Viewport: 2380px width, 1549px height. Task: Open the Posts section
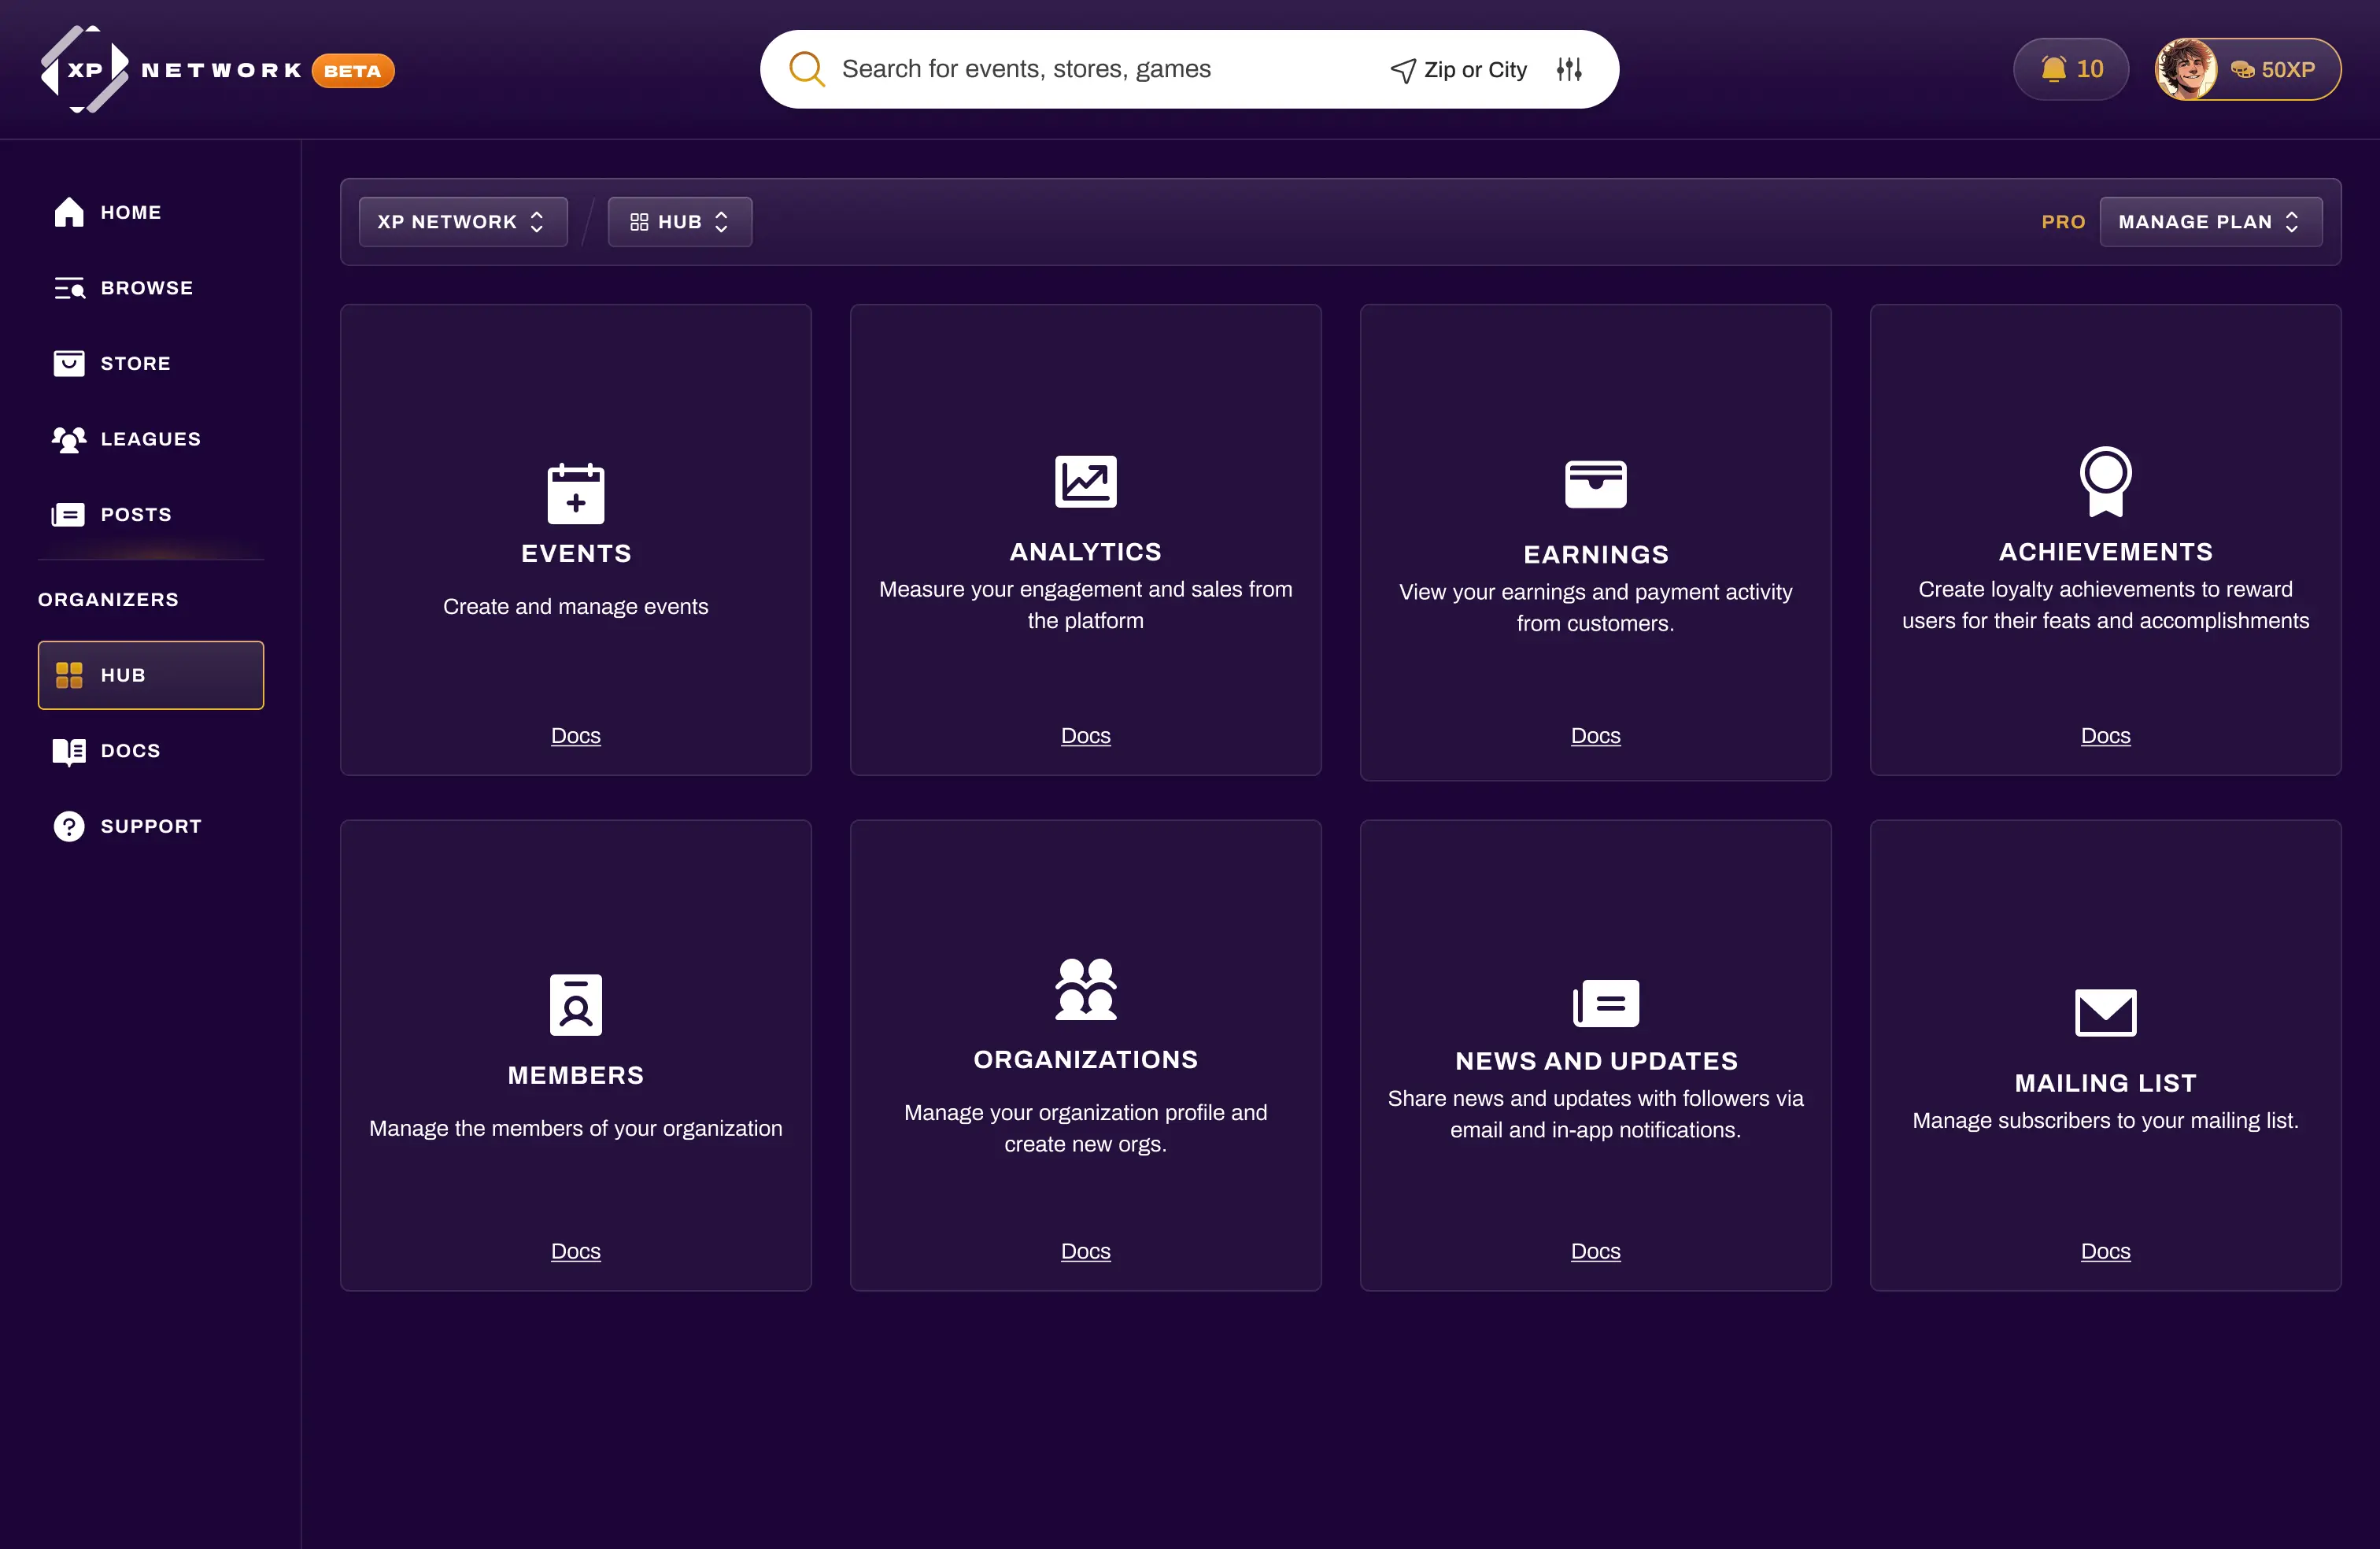(x=136, y=514)
